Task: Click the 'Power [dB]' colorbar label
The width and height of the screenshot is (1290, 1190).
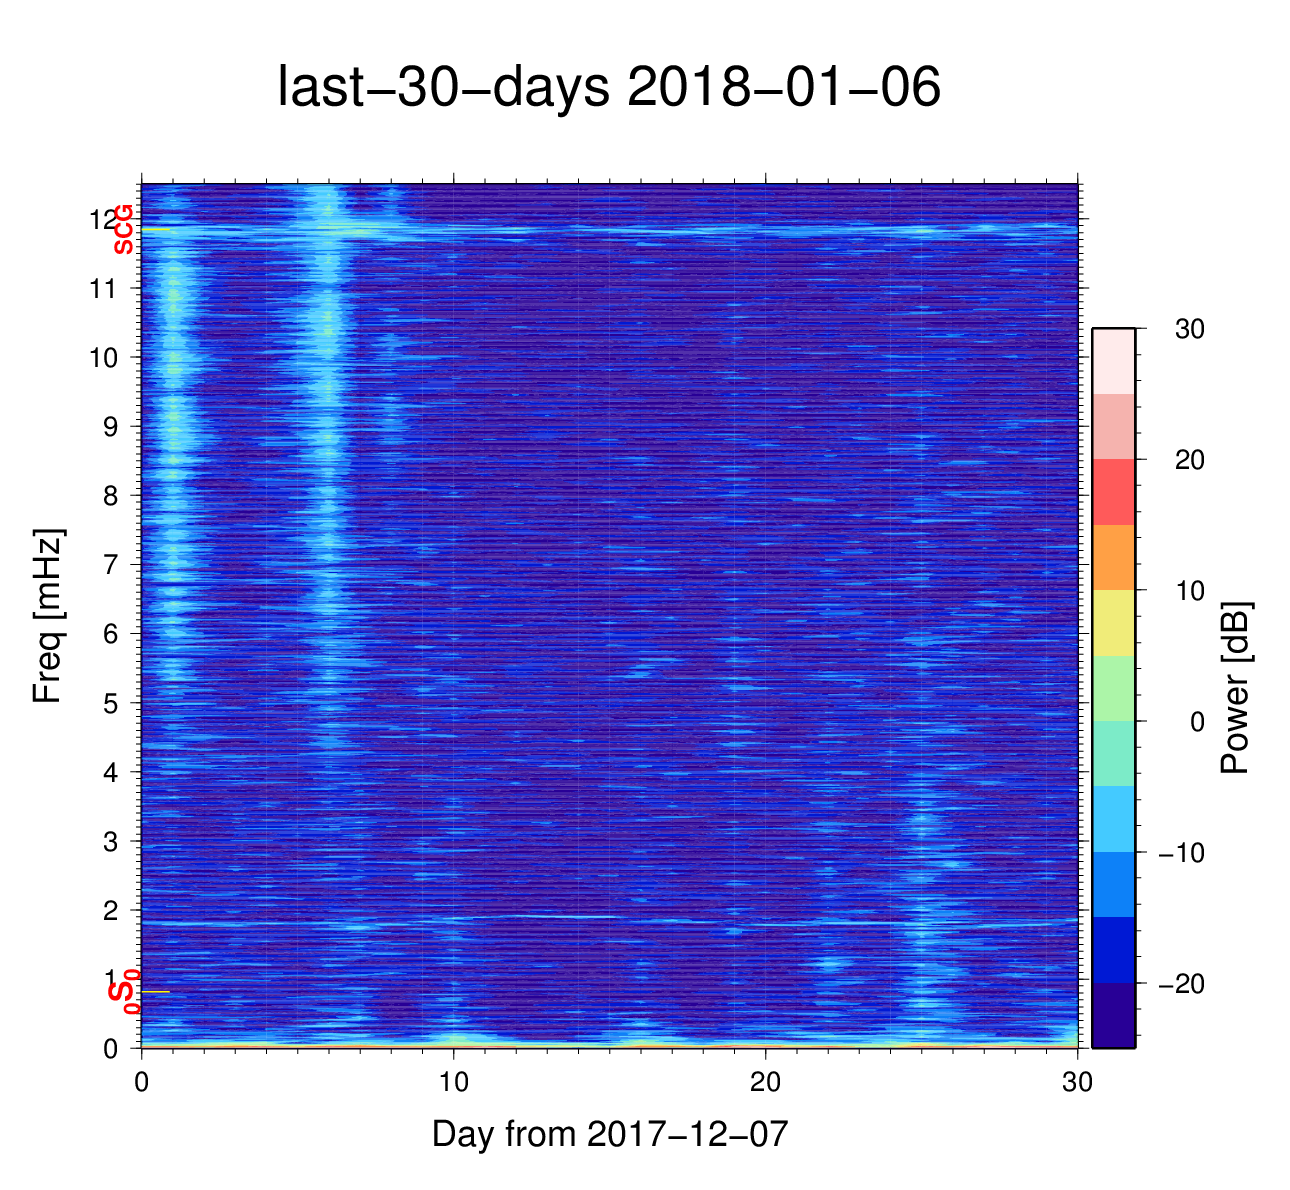Action: pyautogui.click(x=1236, y=688)
